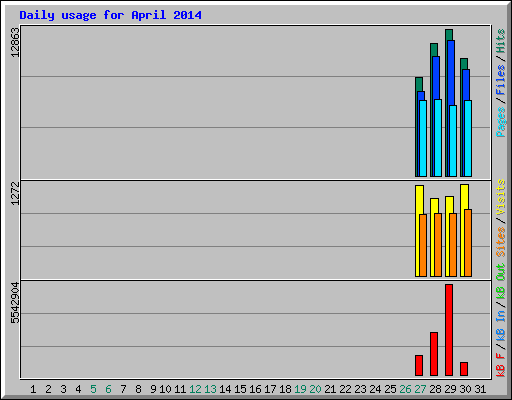
Task: Select the cyan pages bar for day 30
Action: click(x=468, y=138)
